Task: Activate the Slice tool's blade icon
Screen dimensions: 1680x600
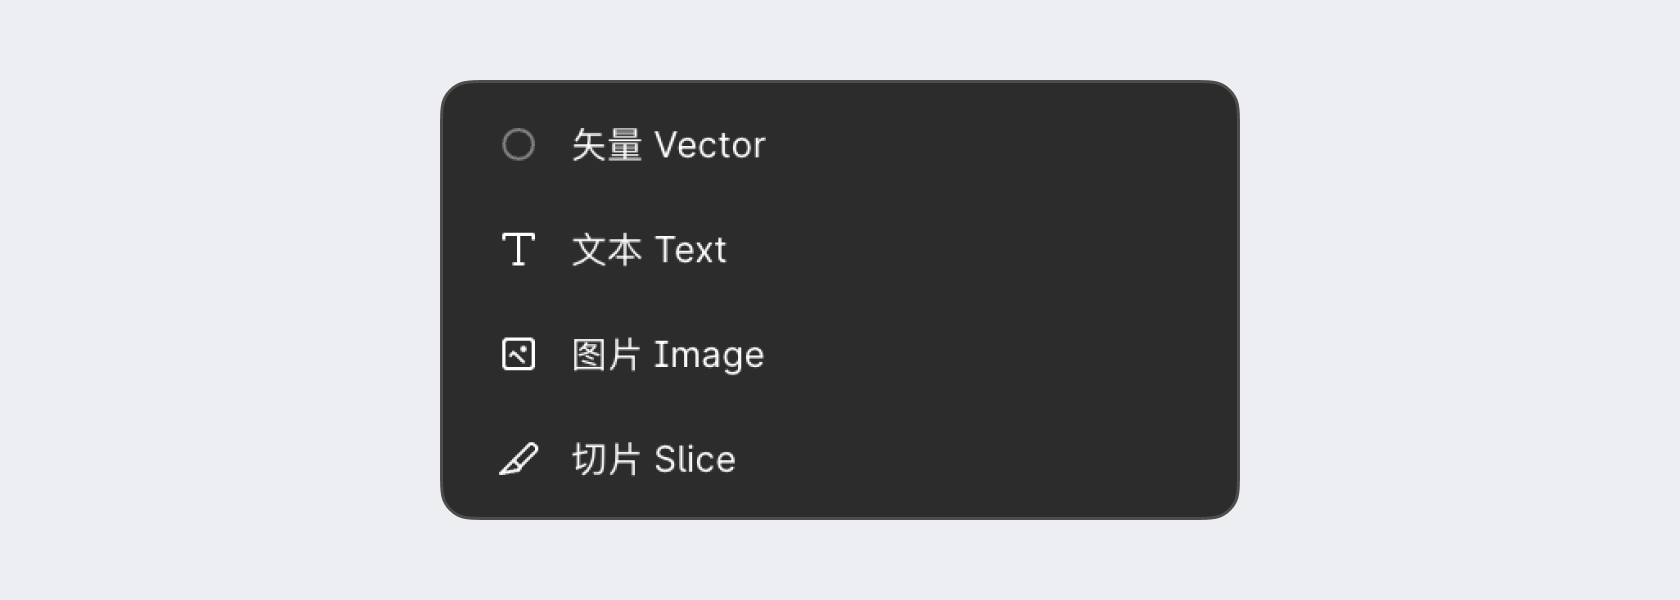Action: [518, 459]
